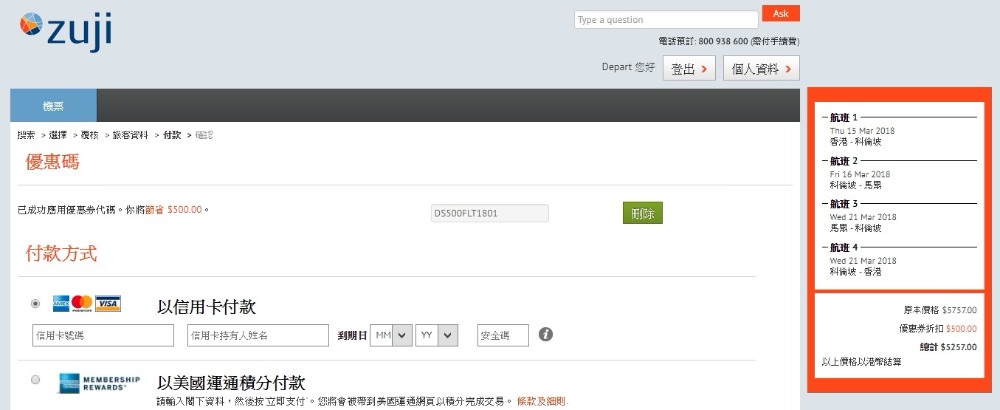Select American Express points payment radio button

point(37,380)
